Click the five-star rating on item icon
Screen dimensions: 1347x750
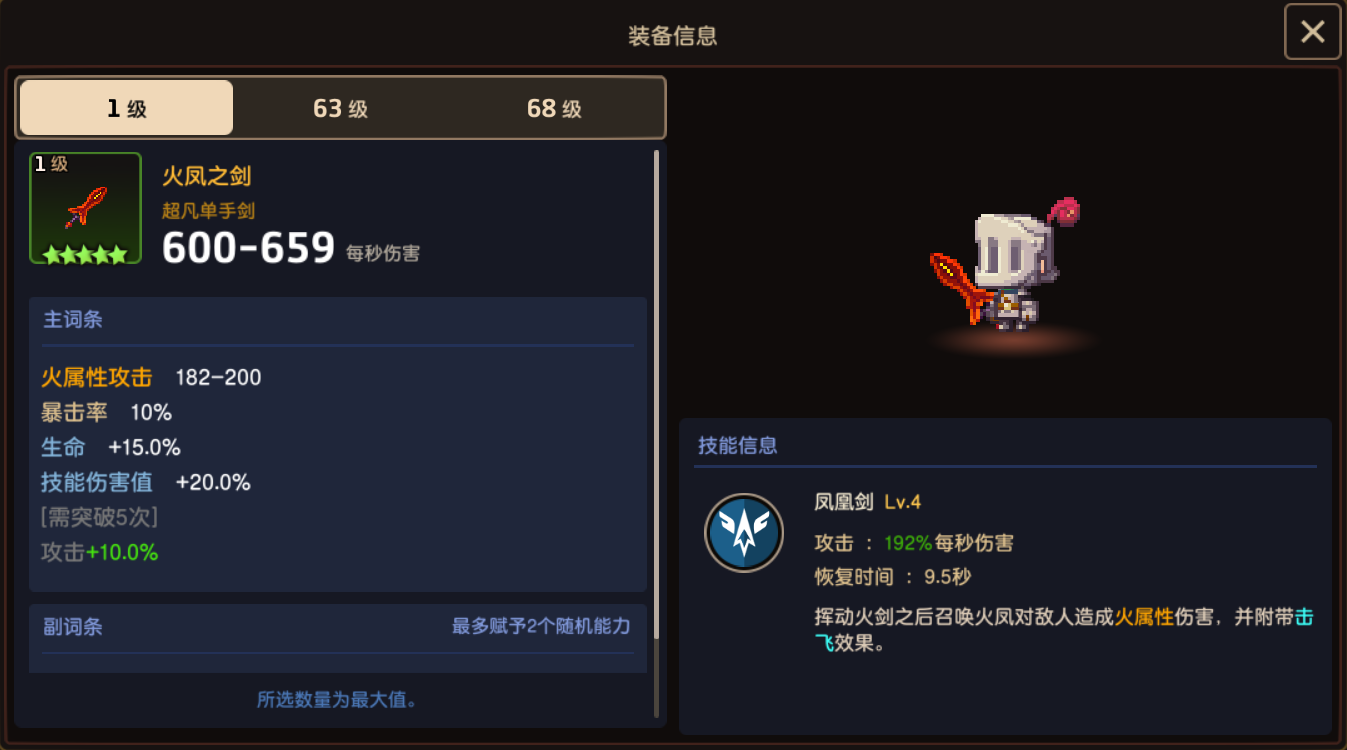pyautogui.click(x=86, y=254)
